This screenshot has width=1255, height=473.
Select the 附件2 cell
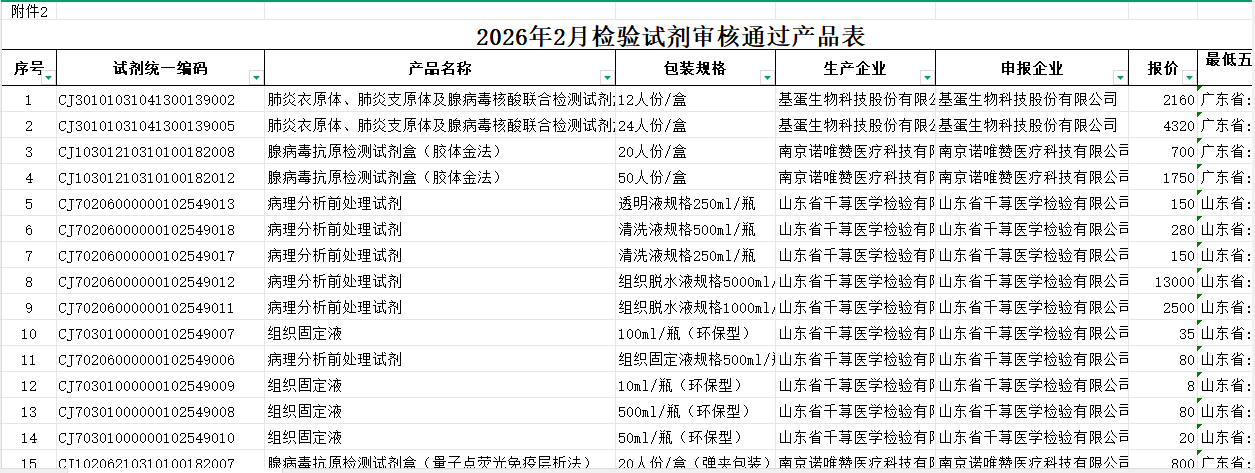coord(29,9)
